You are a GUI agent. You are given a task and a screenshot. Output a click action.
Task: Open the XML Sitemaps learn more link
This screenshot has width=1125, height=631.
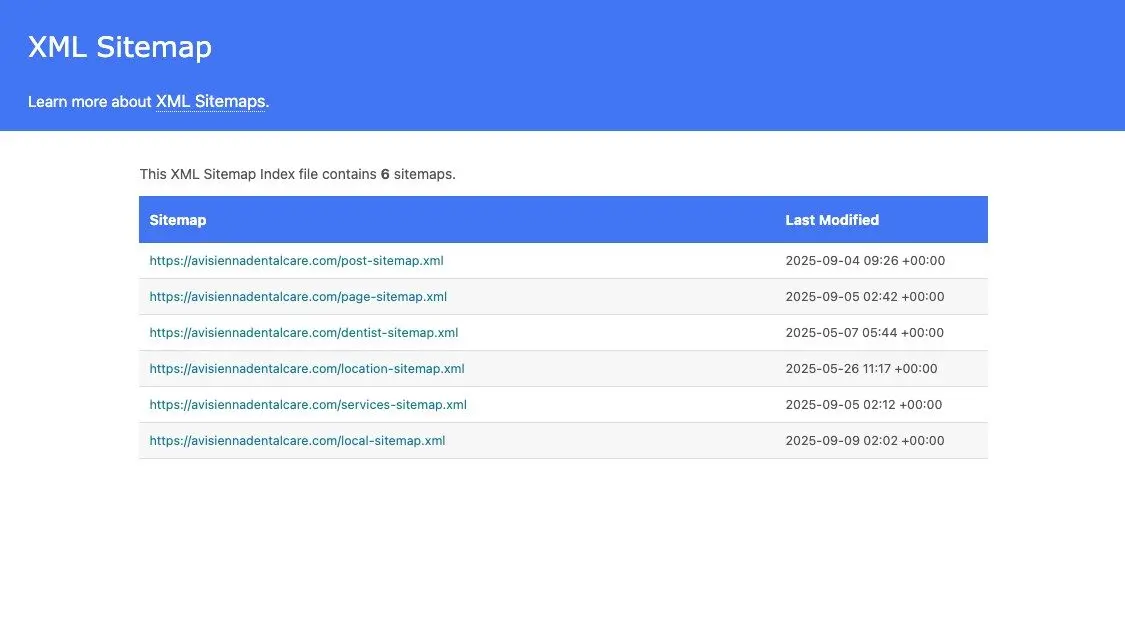point(210,102)
